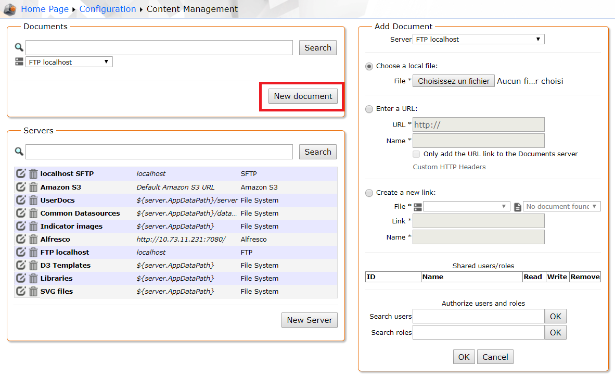Edit the D3 Templates server

pyautogui.click(x=21, y=265)
